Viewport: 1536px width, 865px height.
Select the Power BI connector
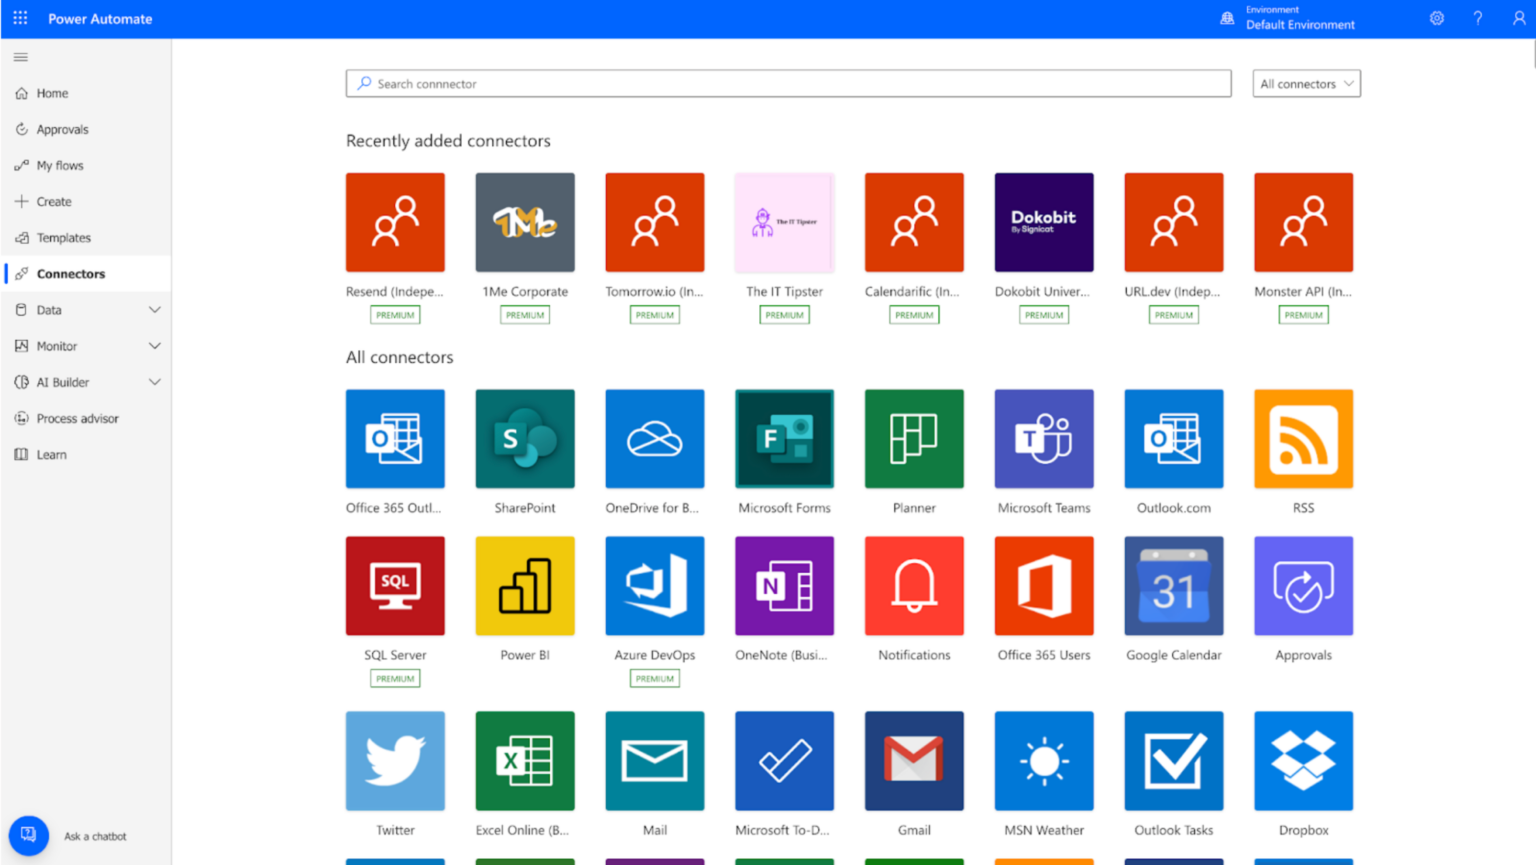click(x=525, y=585)
